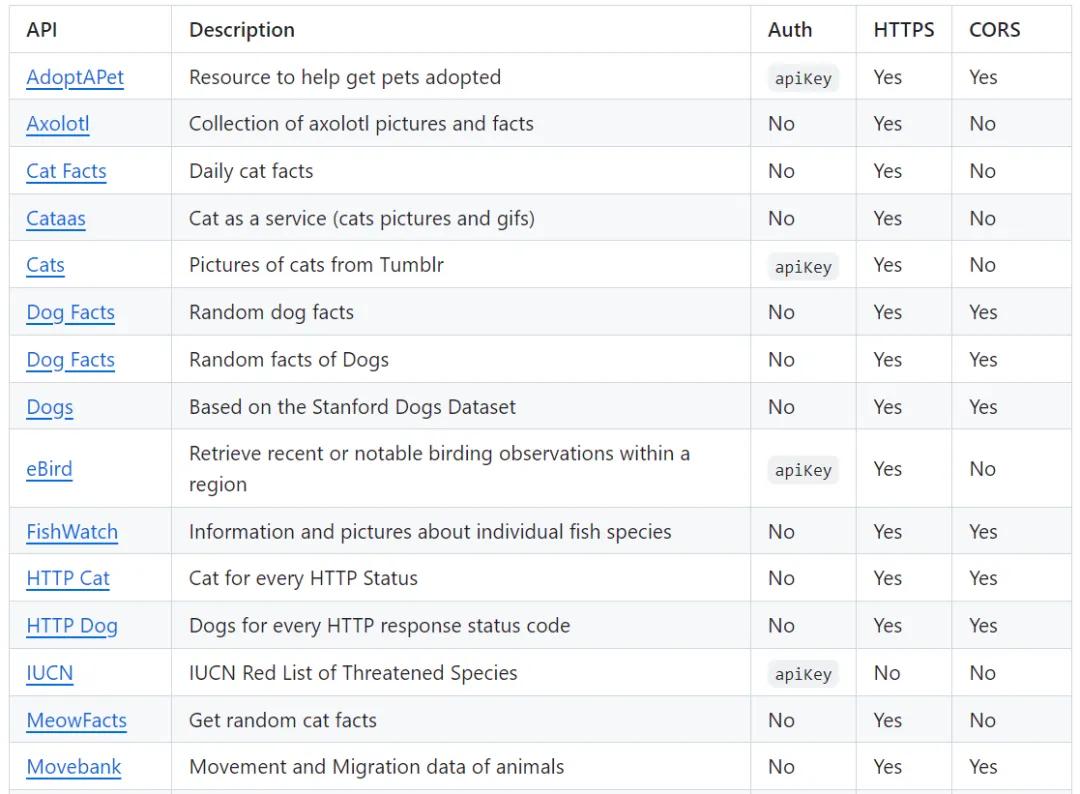
Task: Open the Cat Facts link
Action: (66, 171)
